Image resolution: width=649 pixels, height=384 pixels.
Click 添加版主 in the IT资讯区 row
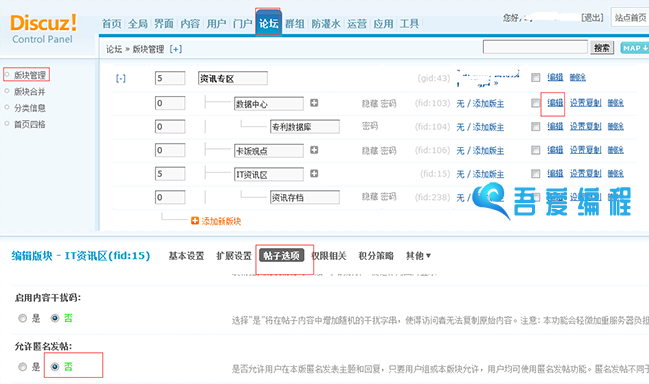[488, 174]
